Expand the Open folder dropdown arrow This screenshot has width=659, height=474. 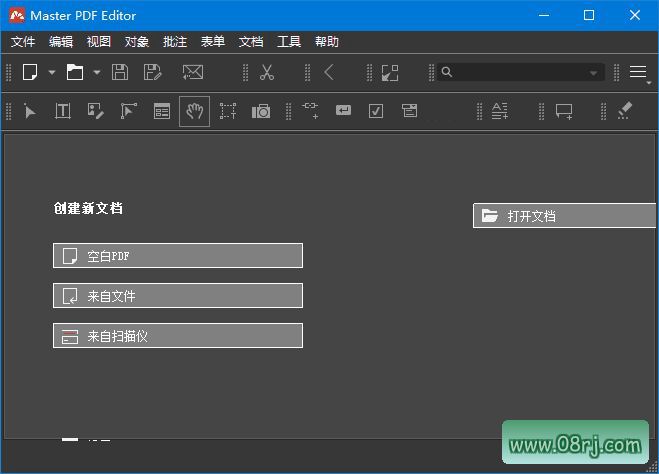point(97,72)
